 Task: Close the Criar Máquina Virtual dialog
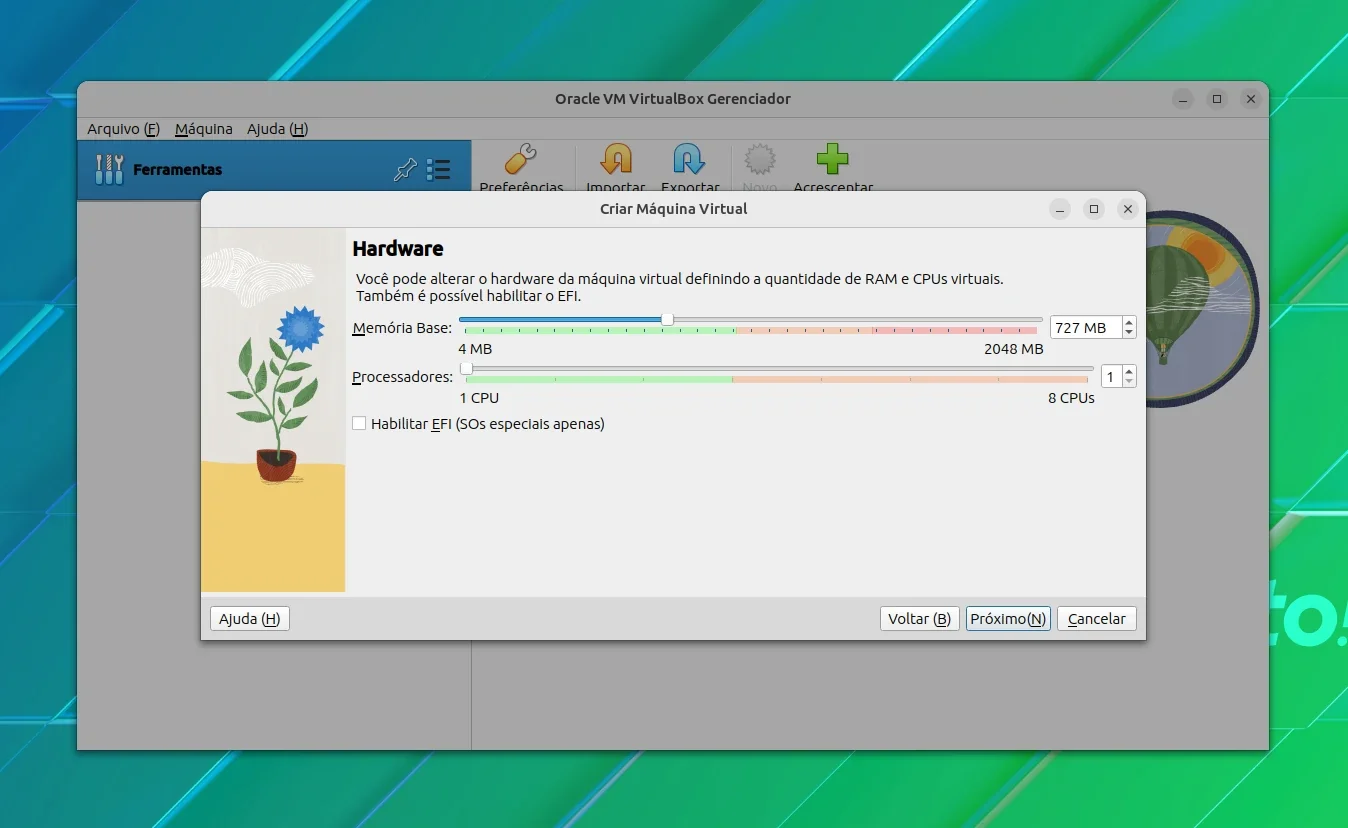click(x=1128, y=209)
